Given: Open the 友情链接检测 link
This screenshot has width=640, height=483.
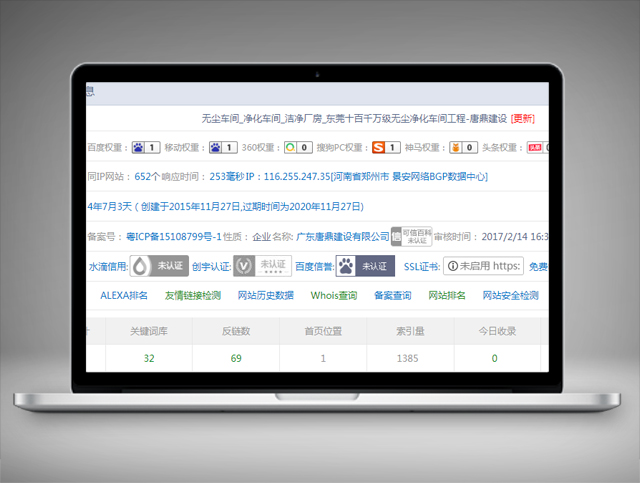Looking at the screenshot, I should click(x=193, y=295).
